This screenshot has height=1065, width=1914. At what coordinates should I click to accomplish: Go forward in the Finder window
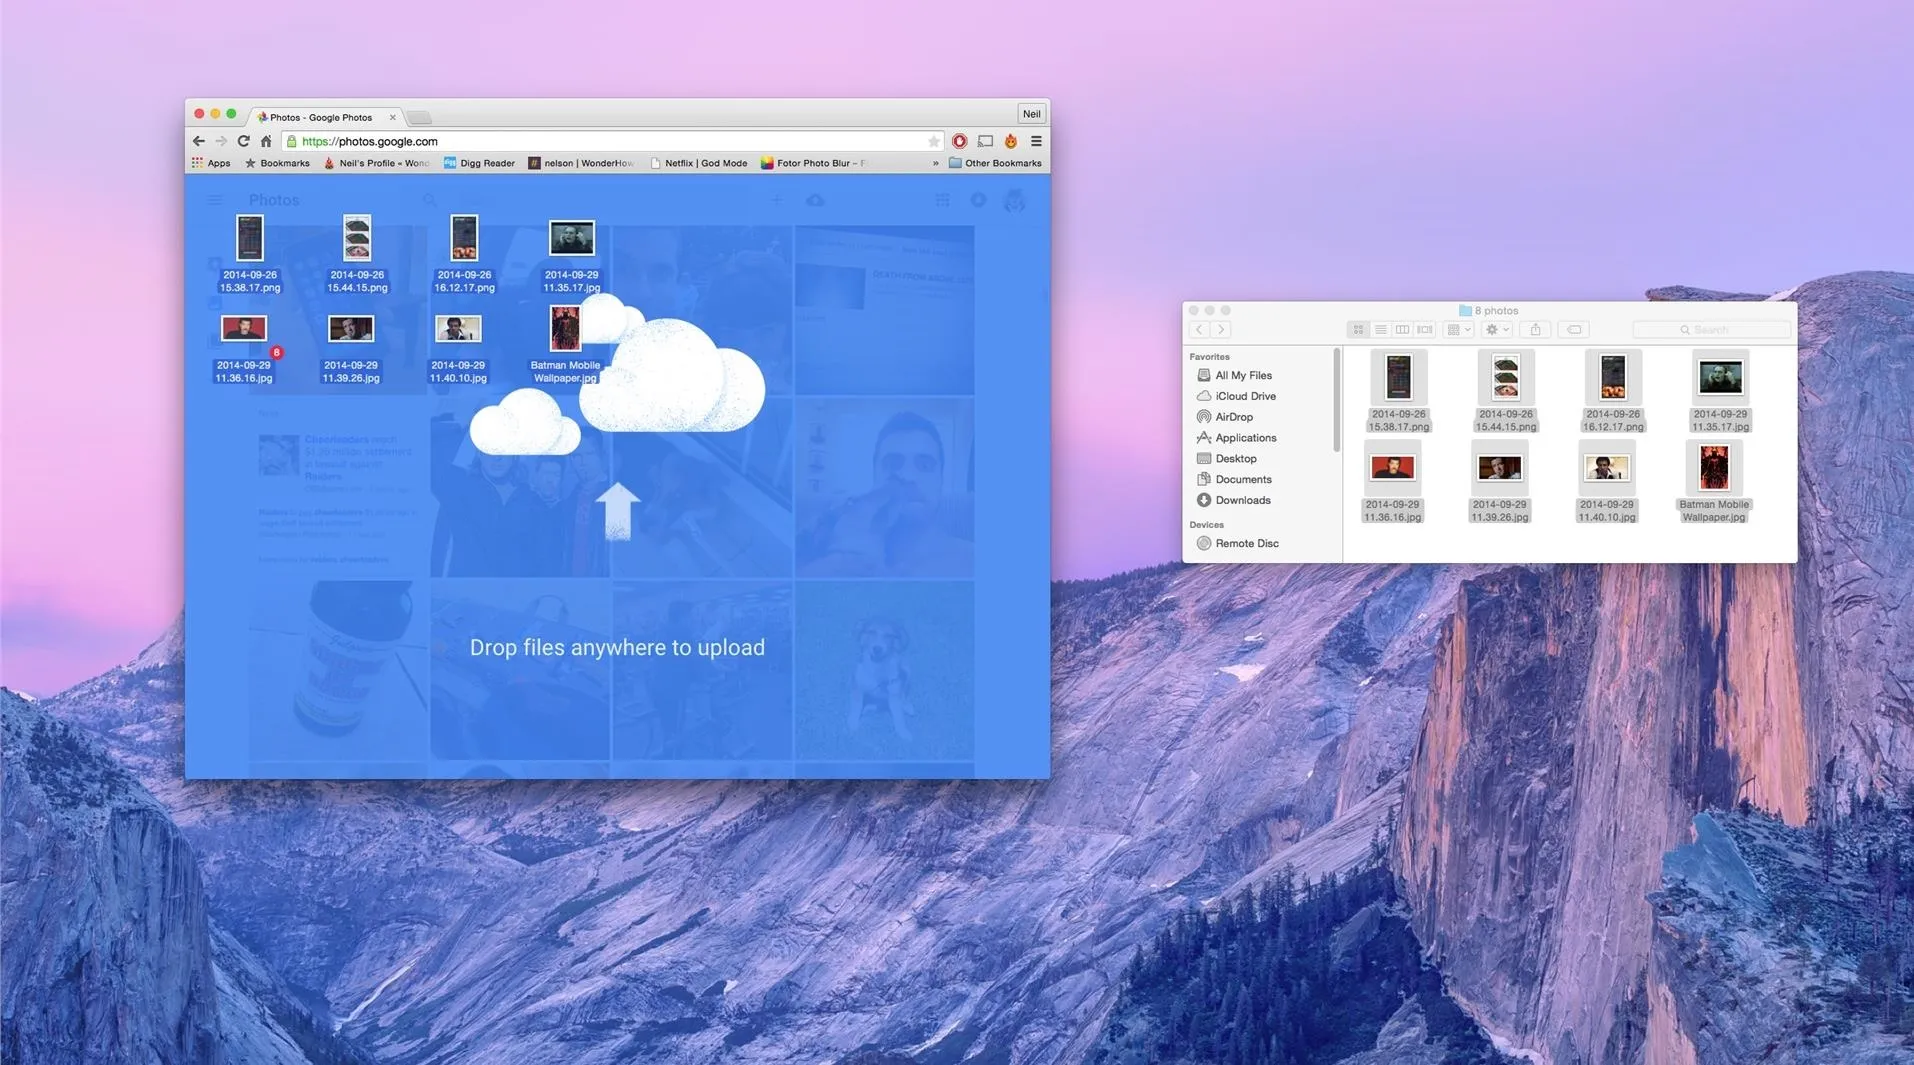[x=1221, y=329]
